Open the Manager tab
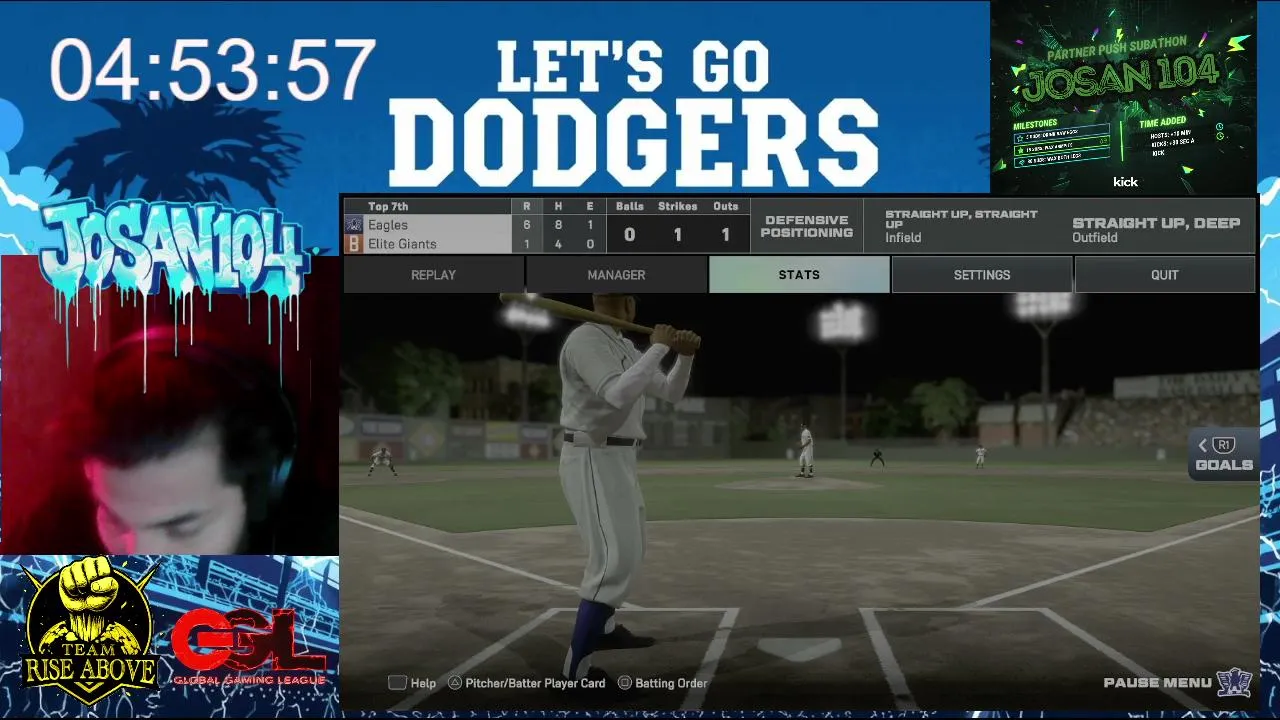The image size is (1280, 720). pos(616,275)
